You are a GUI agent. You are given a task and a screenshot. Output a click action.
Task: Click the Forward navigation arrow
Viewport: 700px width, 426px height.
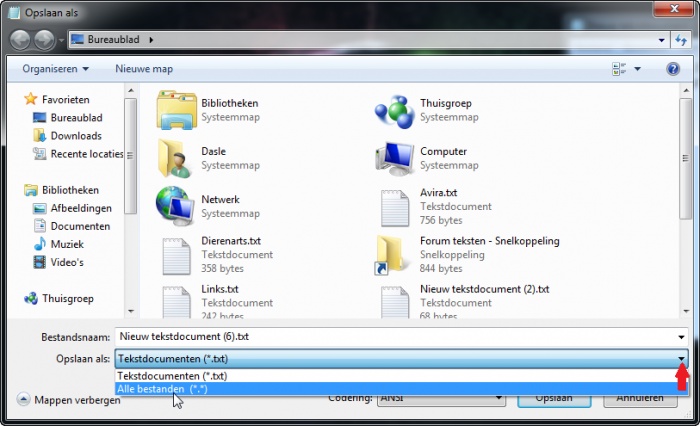(44, 40)
